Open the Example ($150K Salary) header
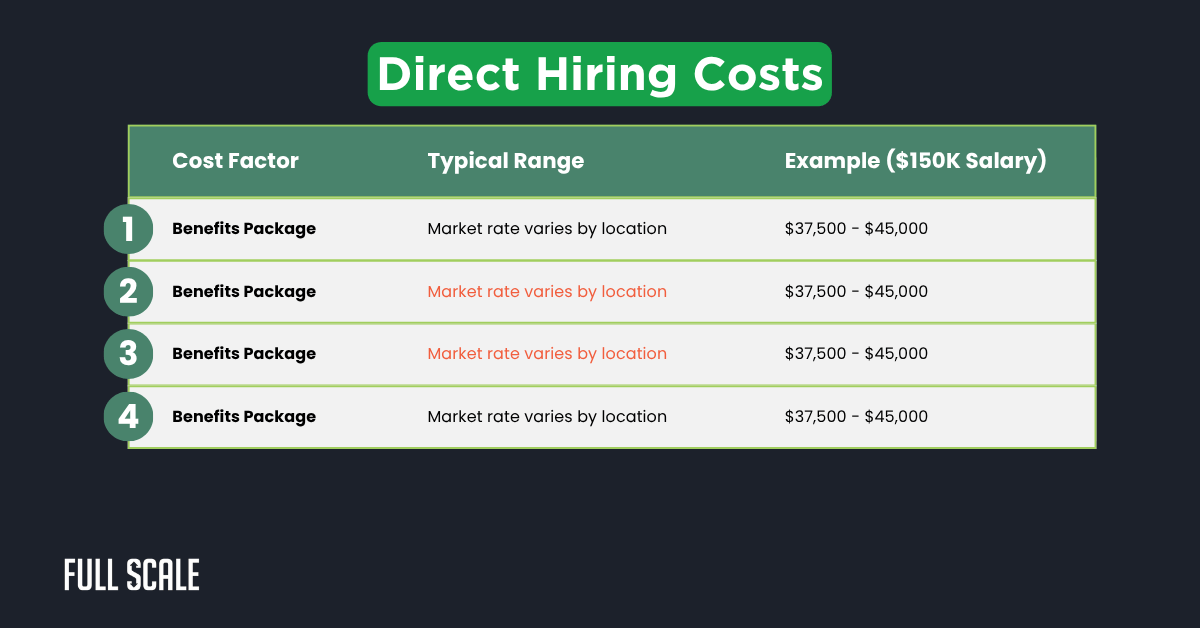This screenshot has height=628, width=1200. 915,161
